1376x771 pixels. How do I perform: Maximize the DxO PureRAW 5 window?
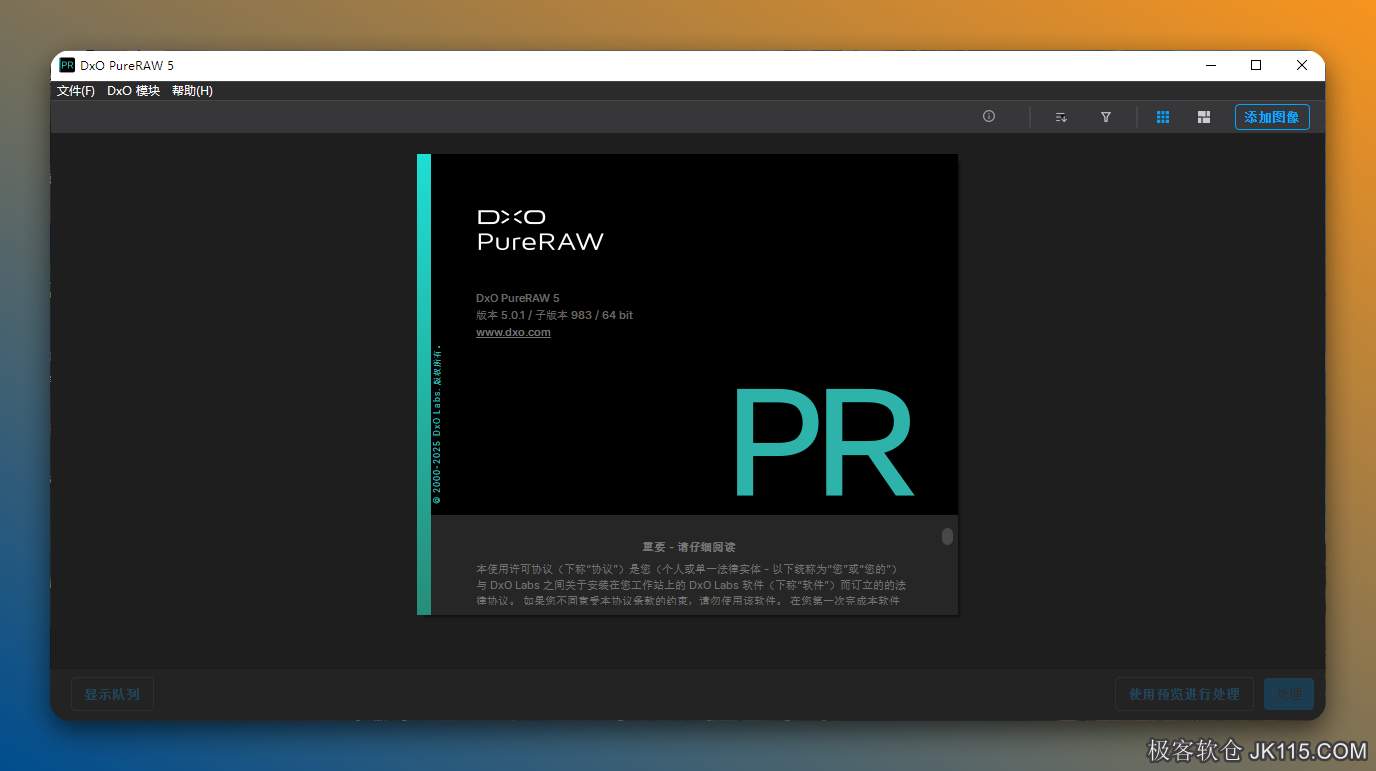[1256, 65]
